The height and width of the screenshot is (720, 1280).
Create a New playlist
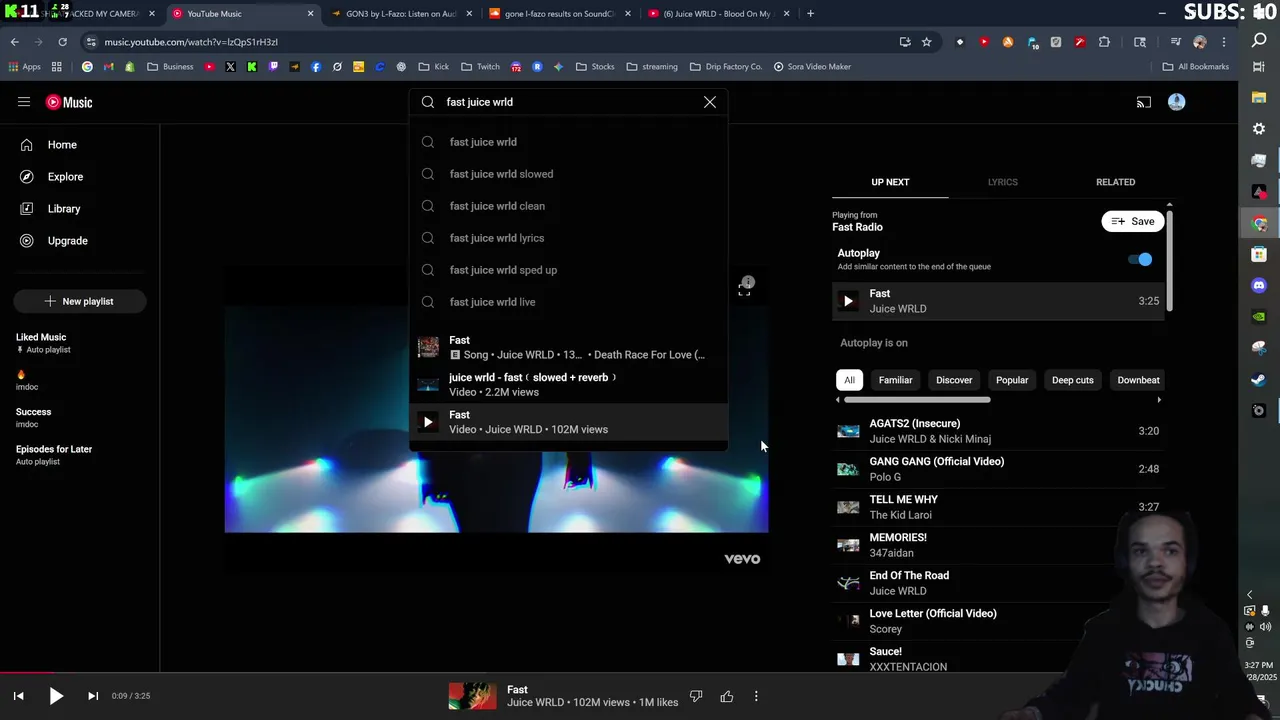tap(80, 301)
